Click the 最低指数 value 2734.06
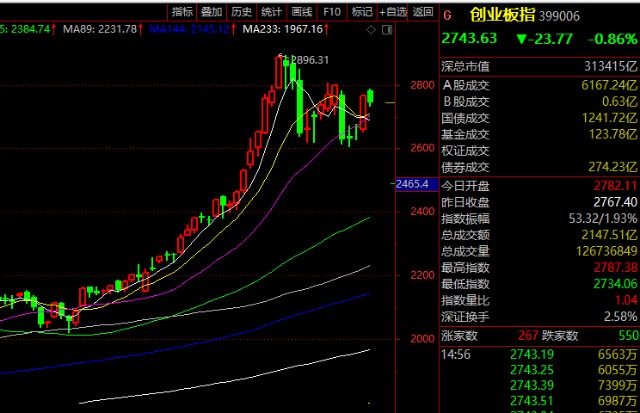Screen dimensions: 640x413 615,284
